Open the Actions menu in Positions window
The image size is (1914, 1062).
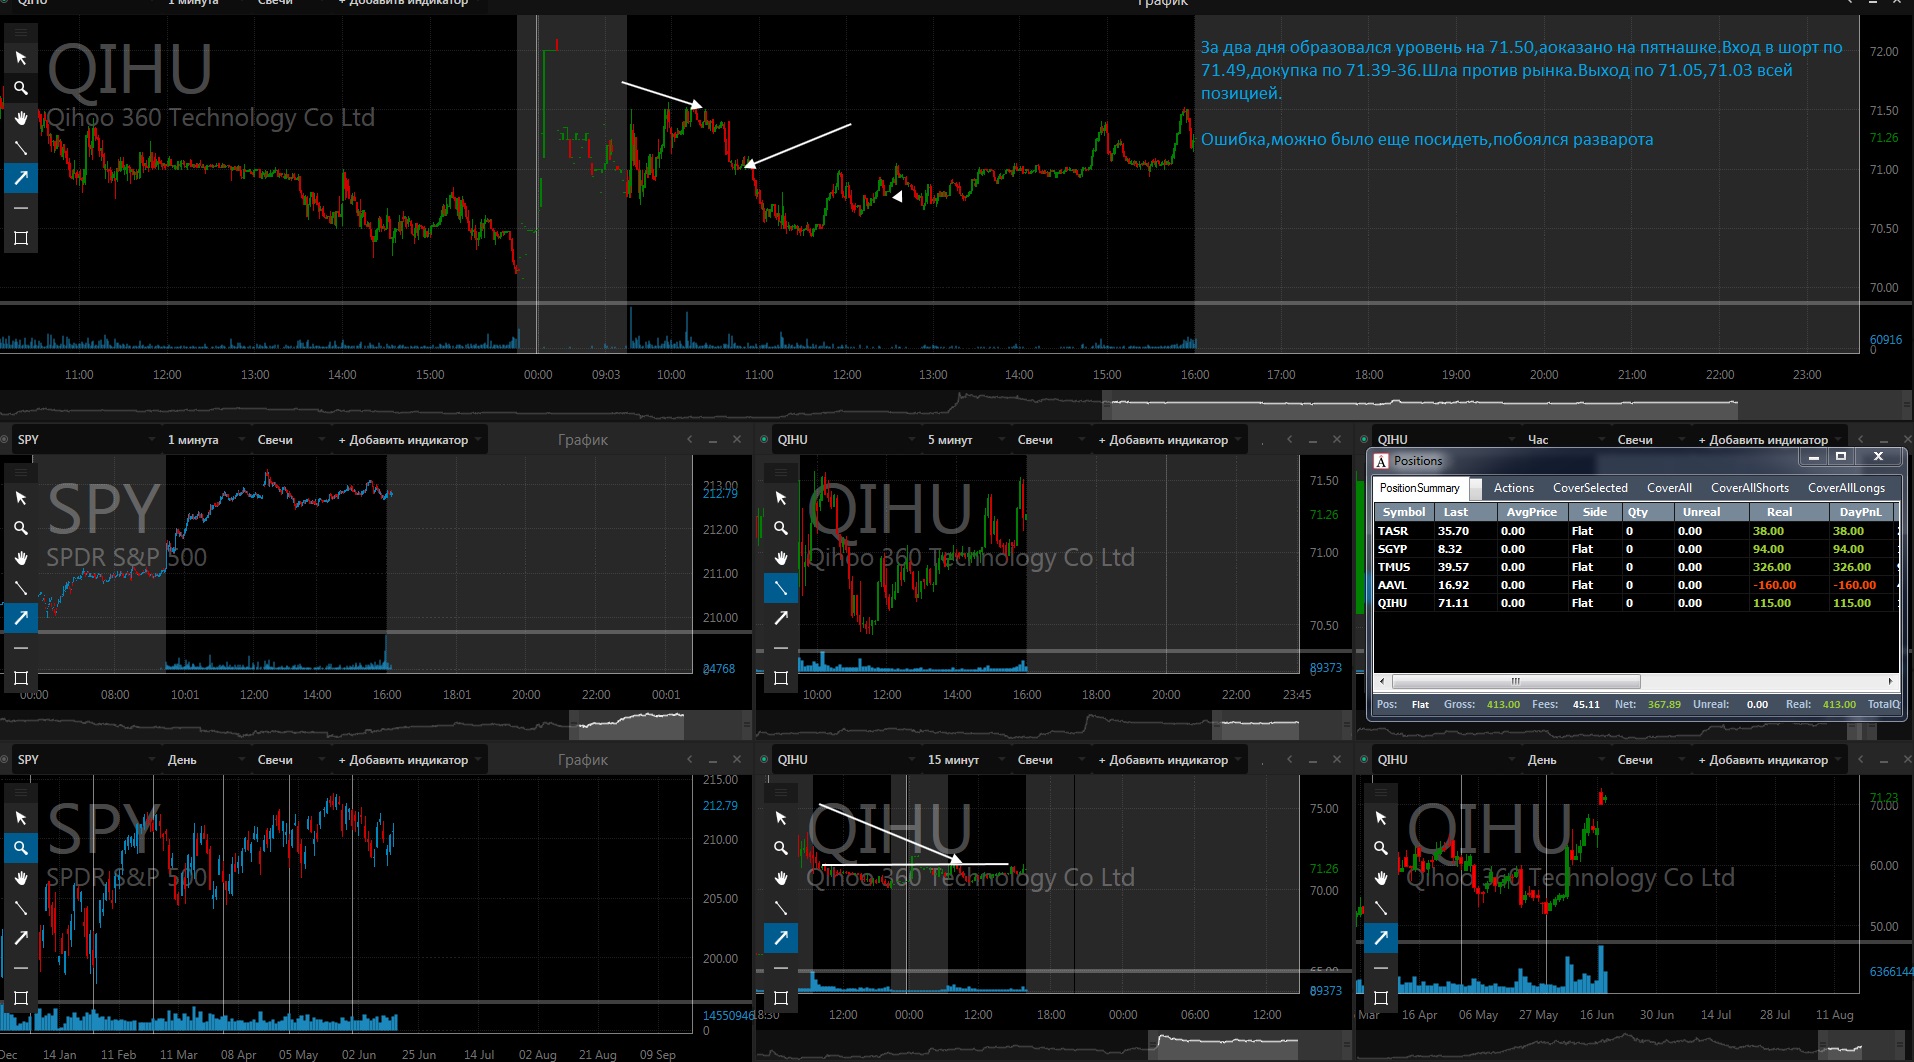point(1513,488)
